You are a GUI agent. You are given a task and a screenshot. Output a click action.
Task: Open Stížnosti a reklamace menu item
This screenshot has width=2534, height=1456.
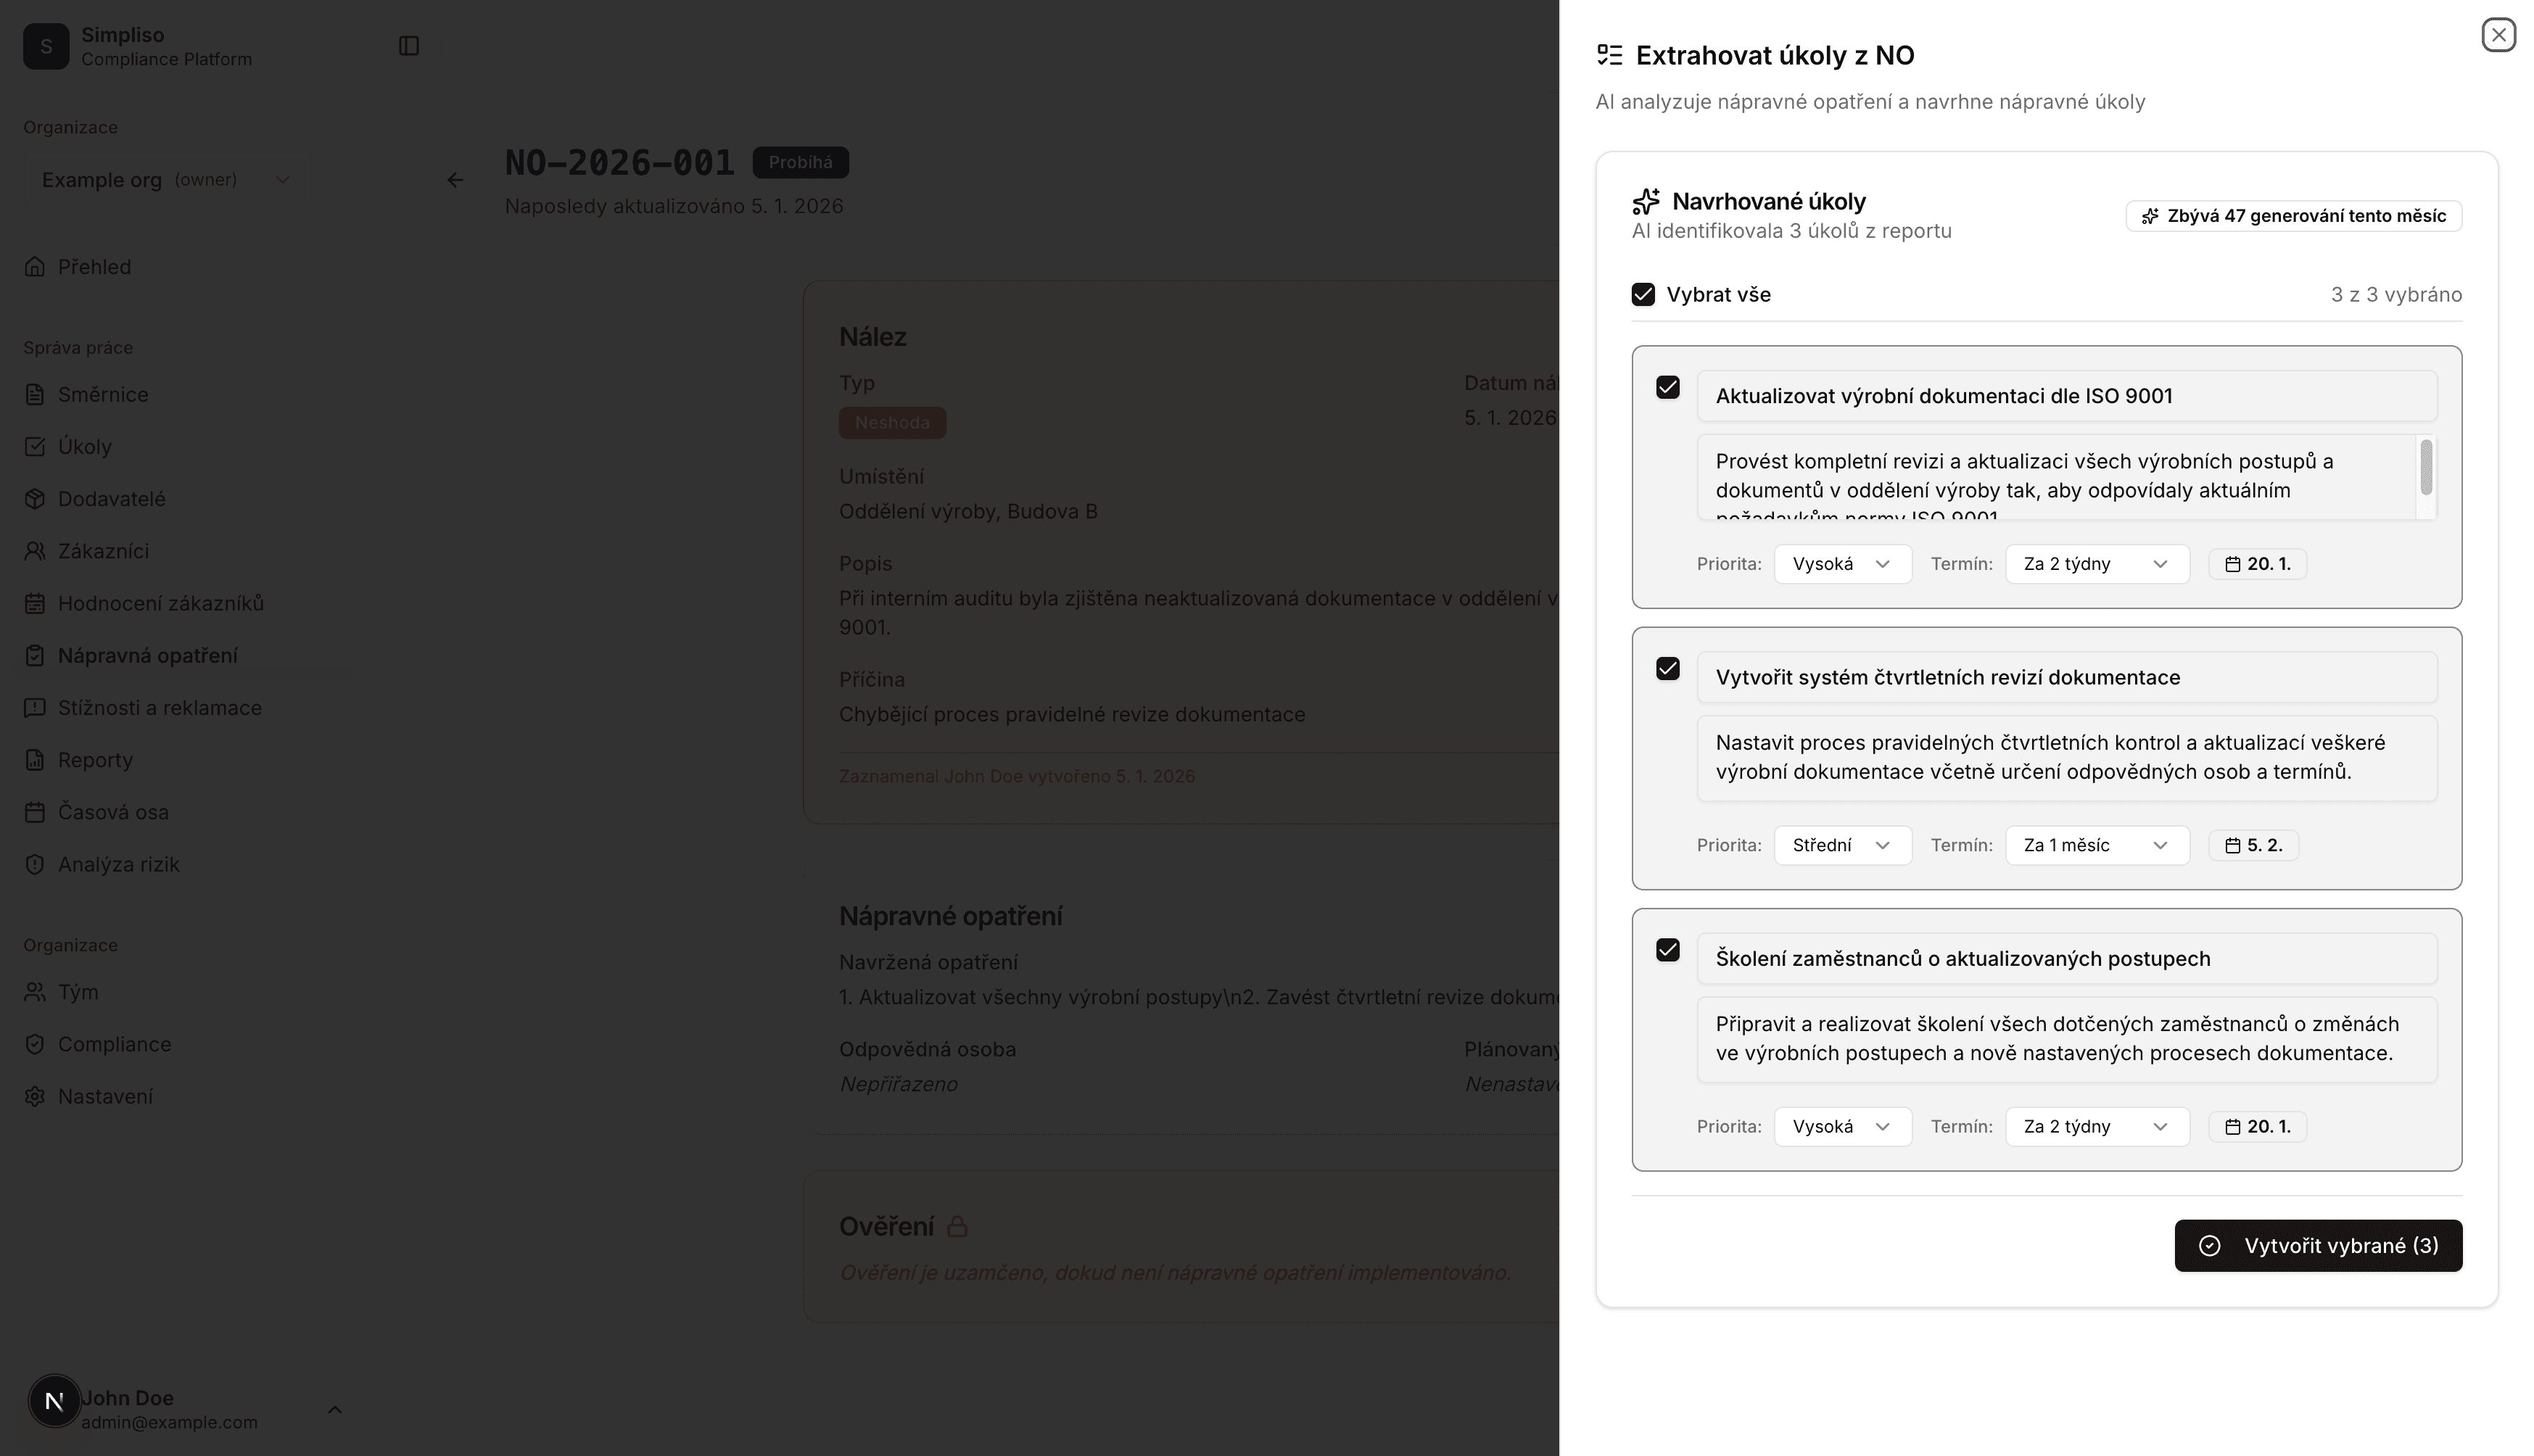(159, 708)
